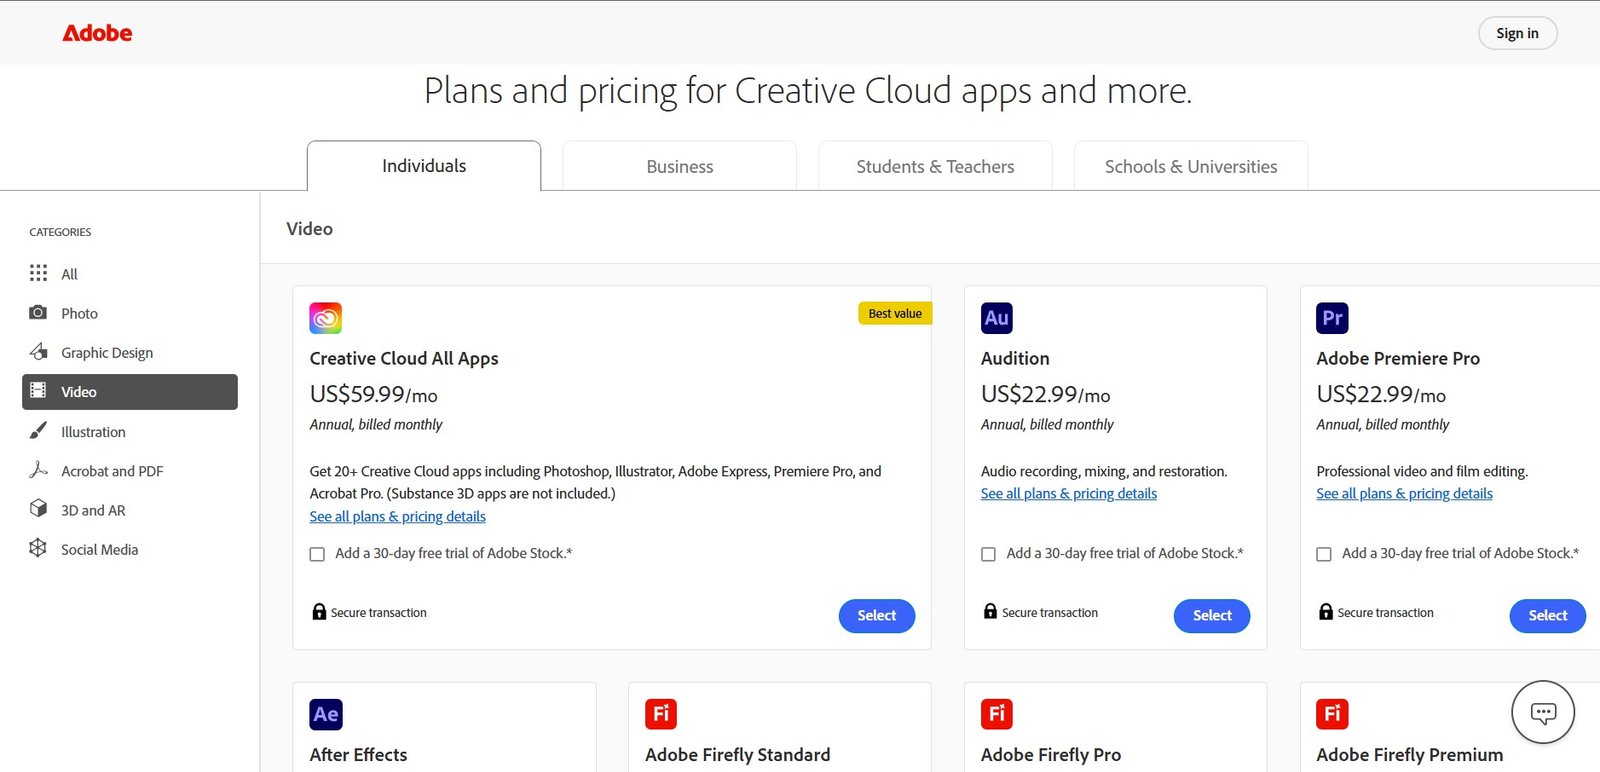This screenshot has width=1600, height=772.
Task: Click the US$59.99/mo price text
Action: click(x=373, y=395)
